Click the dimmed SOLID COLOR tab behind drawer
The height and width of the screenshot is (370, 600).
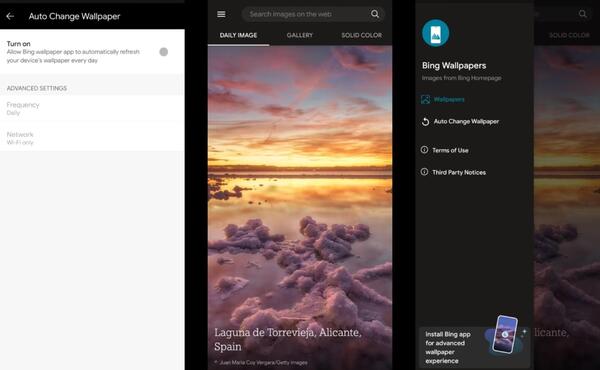tap(569, 35)
